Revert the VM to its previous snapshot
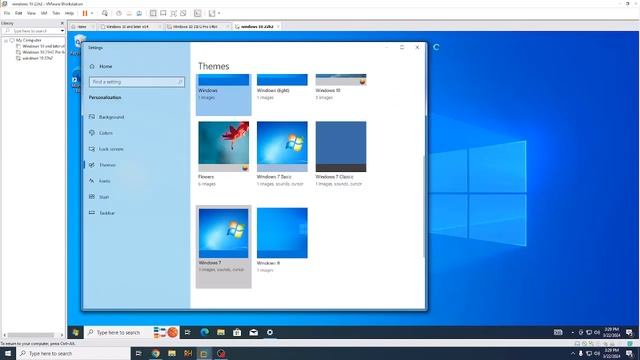Screen dimensions: 640x360 click(x=129, y=13)
